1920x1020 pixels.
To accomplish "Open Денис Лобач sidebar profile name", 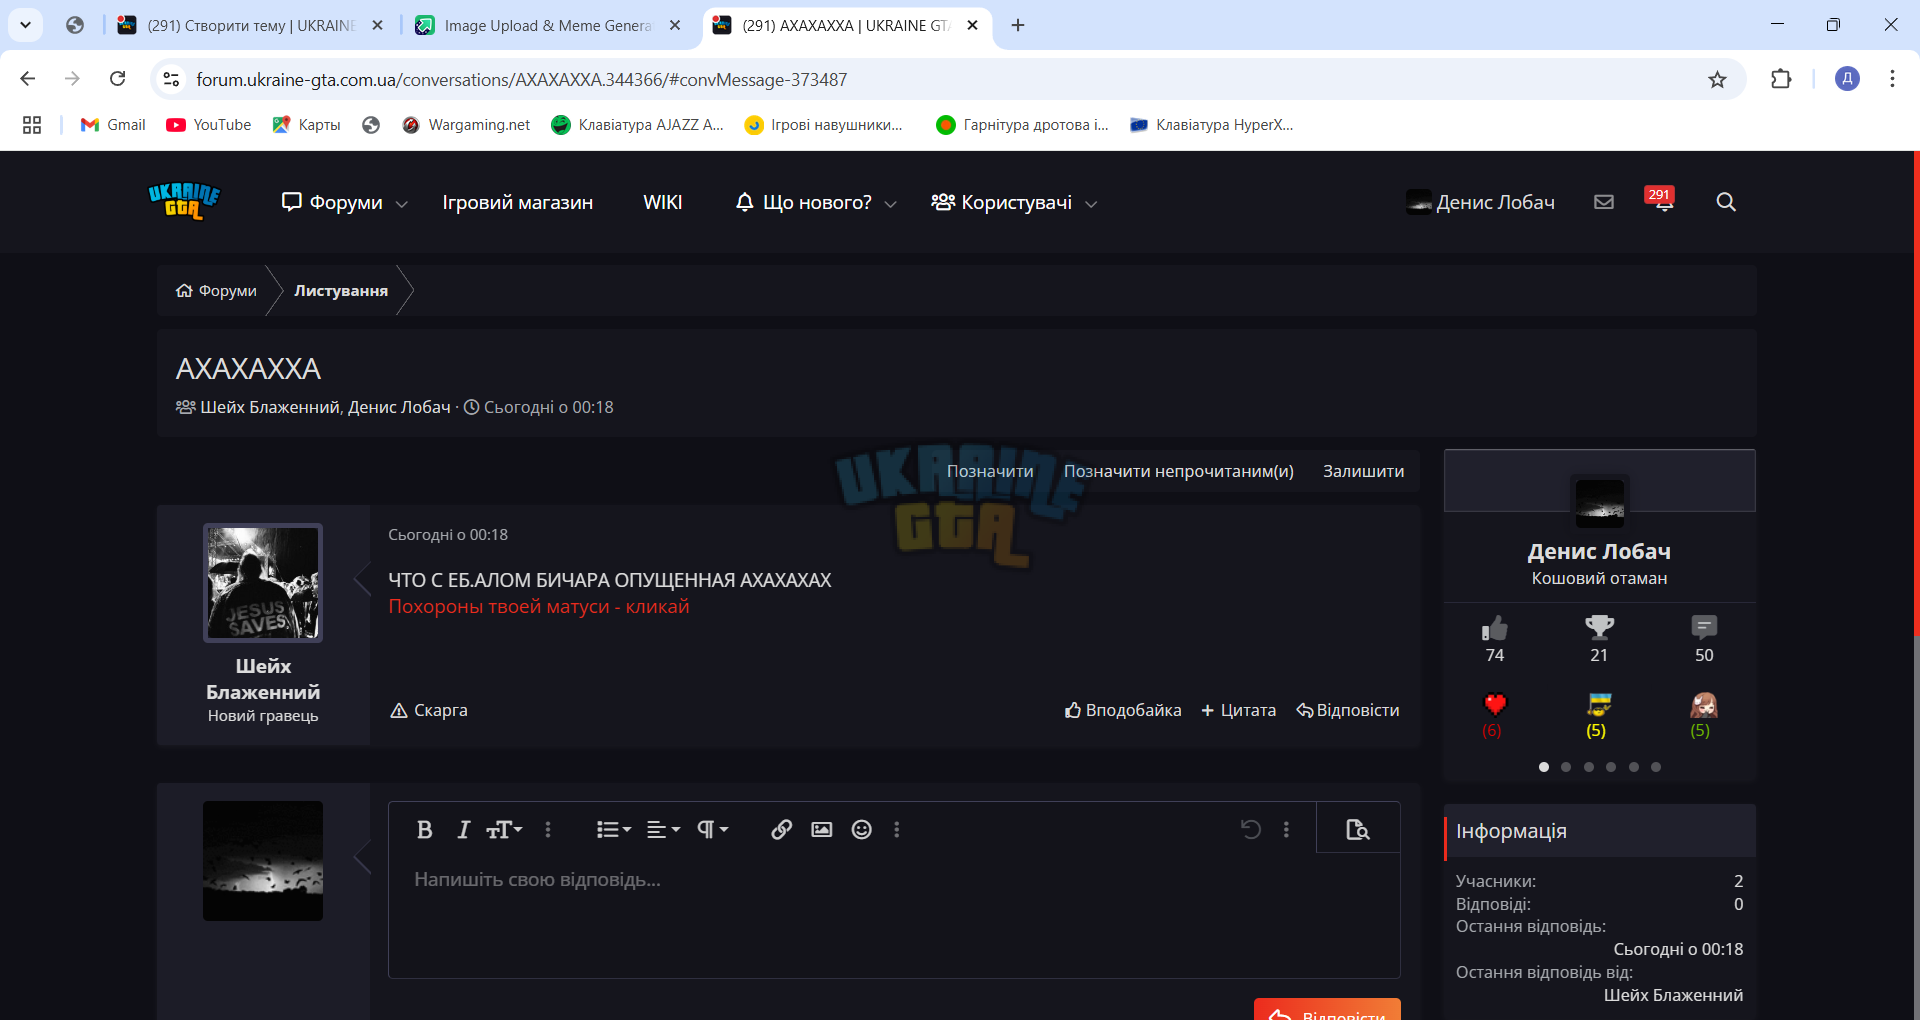I will coord(1599,551).
